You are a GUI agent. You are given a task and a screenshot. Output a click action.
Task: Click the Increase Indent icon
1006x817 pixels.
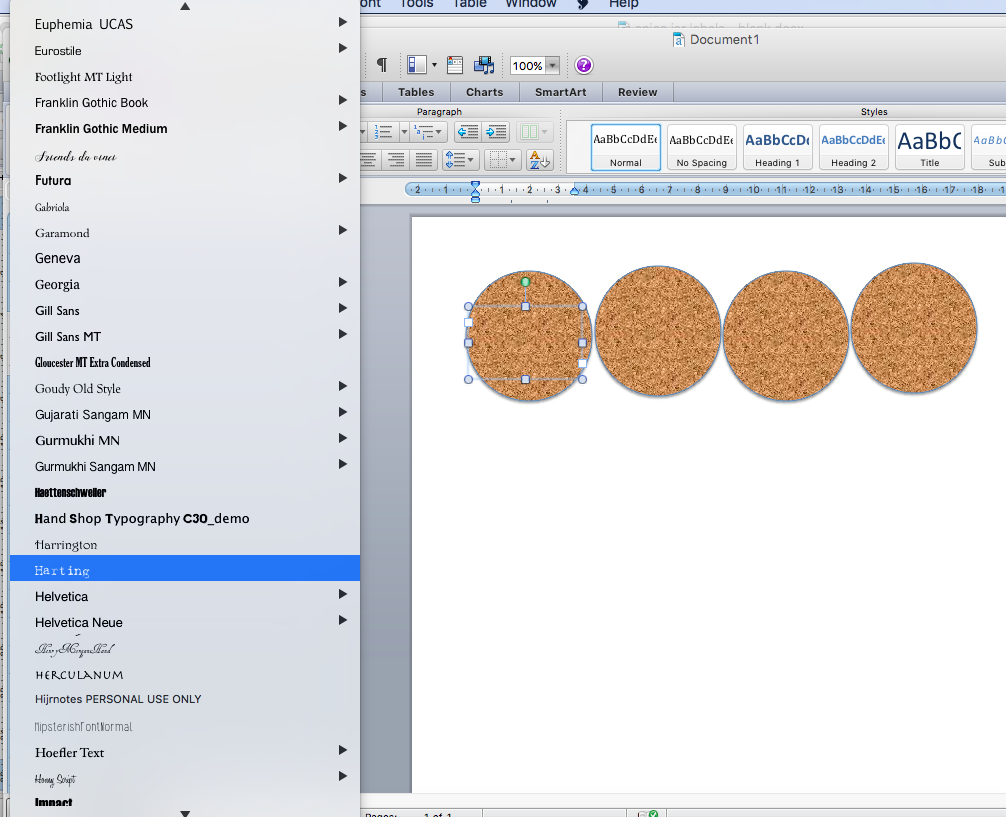(497, 132)
